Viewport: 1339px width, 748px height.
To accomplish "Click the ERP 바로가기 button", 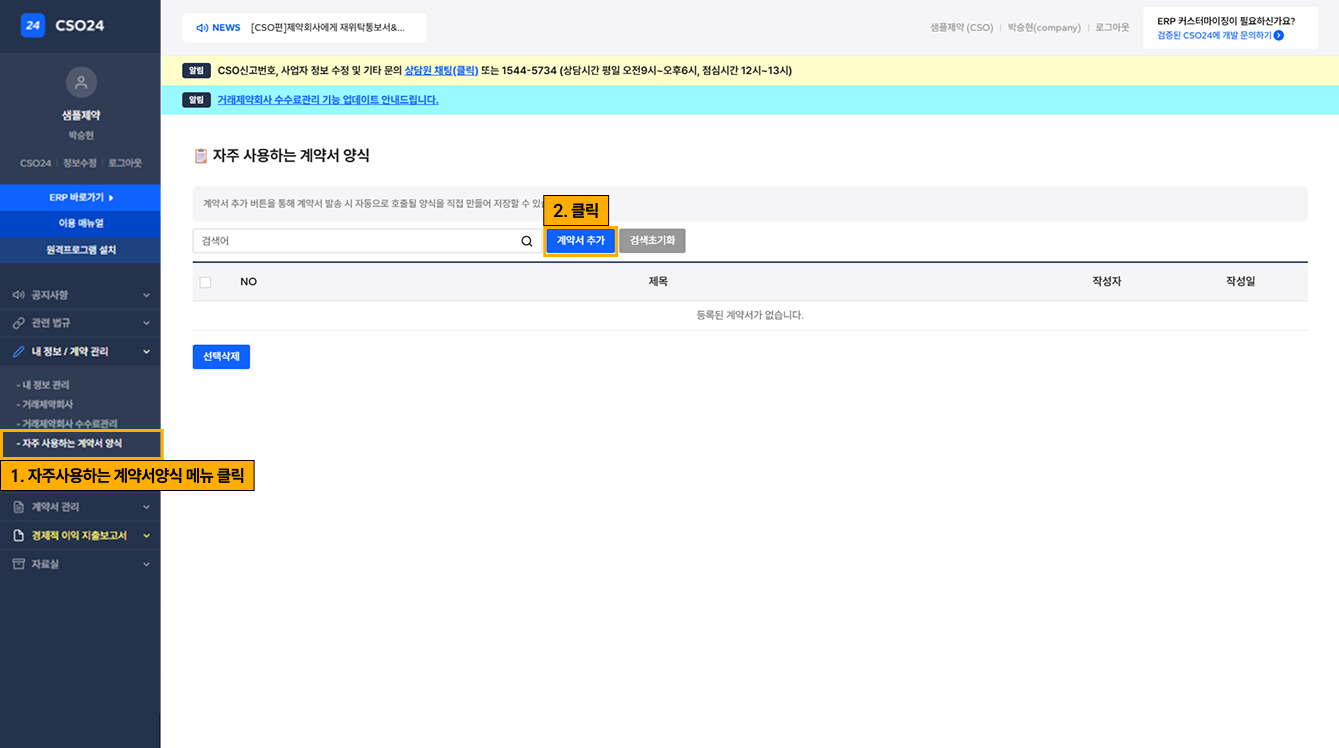I will (80, 197).
